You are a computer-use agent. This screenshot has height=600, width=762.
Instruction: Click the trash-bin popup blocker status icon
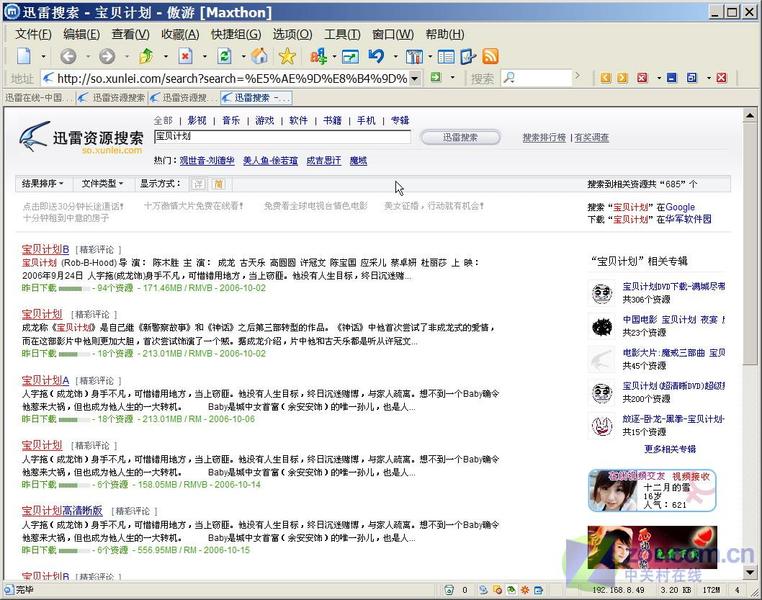[449, 590]
